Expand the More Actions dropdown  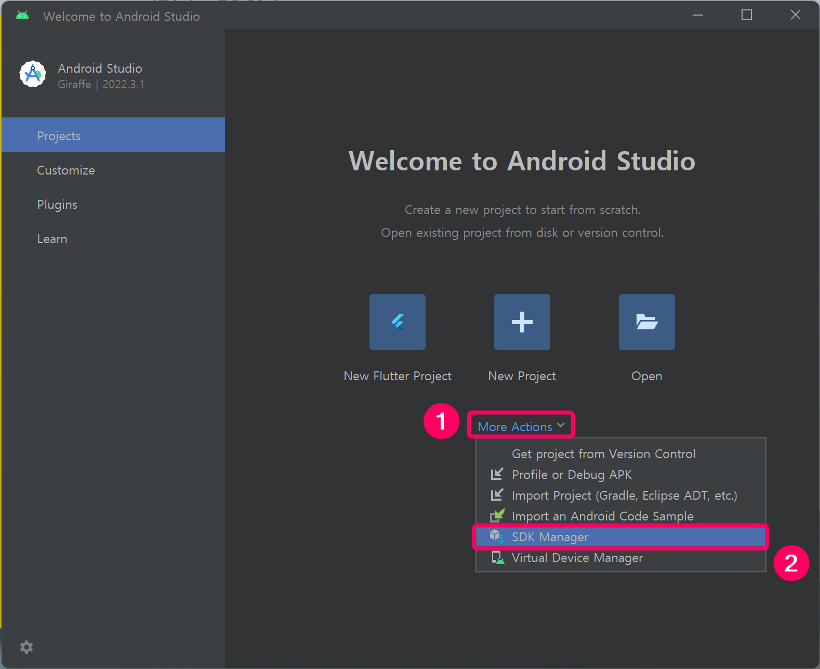pyautogui.click(x=521, y=426)
